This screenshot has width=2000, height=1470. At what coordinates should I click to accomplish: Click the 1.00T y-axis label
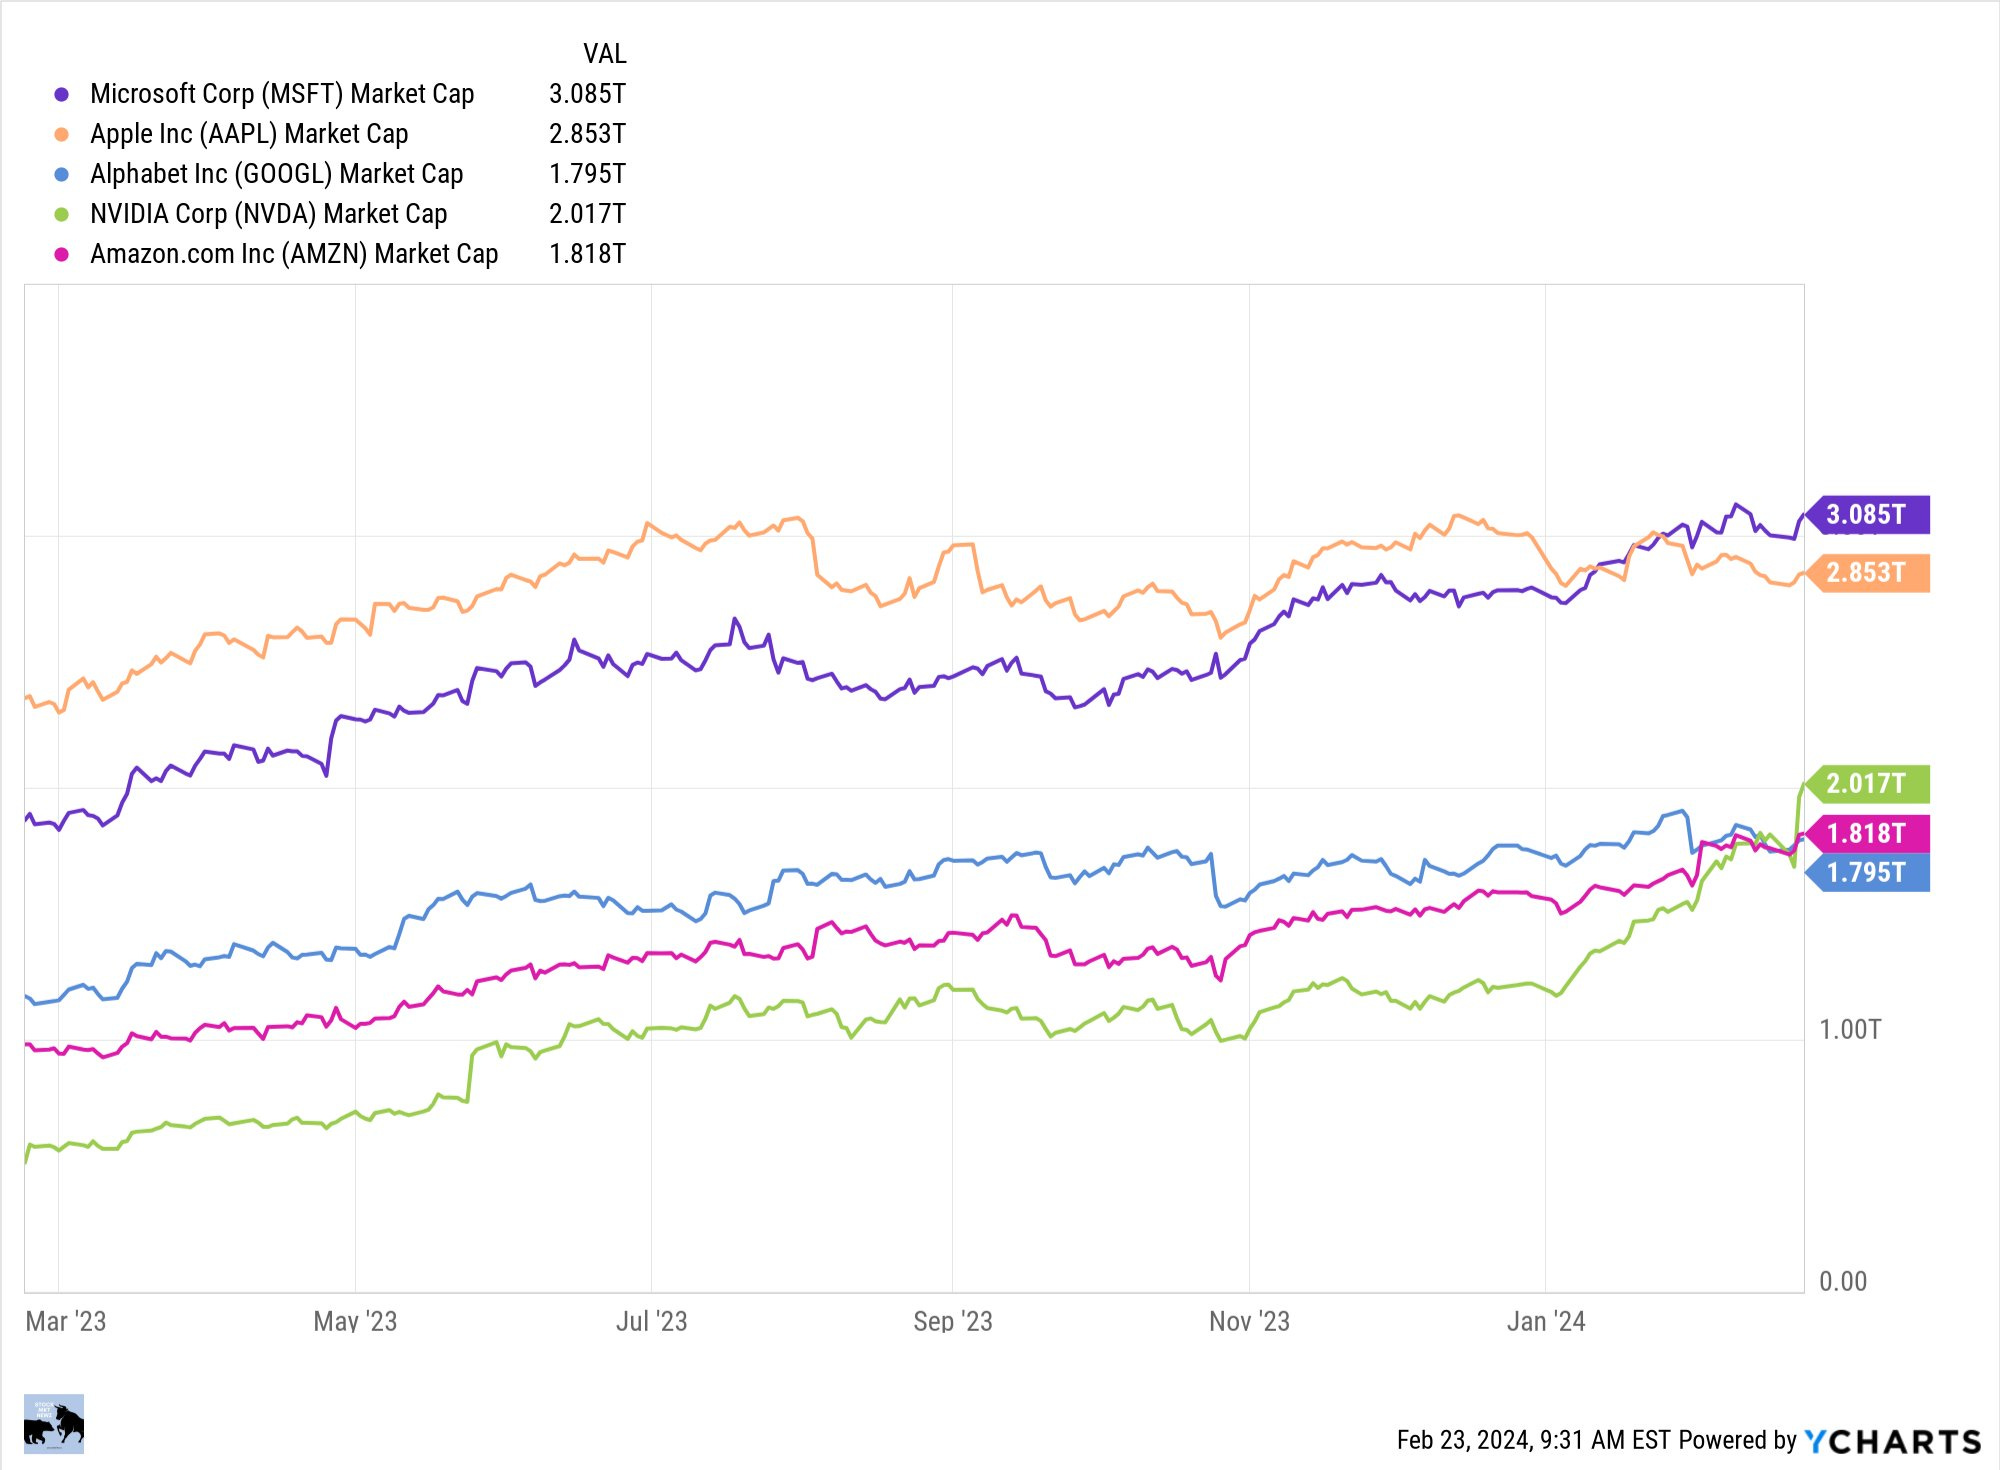1849,1029
